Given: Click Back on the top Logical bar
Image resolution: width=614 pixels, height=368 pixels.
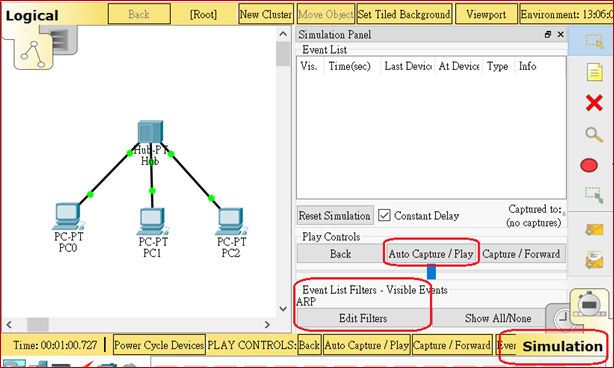Looking at the screenshot, I should point(139,14).
